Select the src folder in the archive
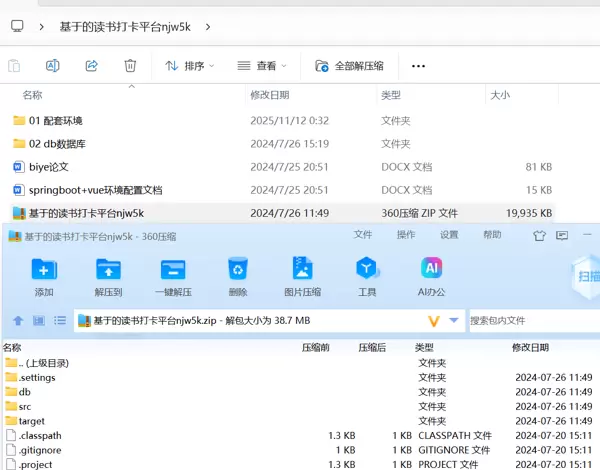The height and width of the screenshot is (470, 600). point(25,406)
